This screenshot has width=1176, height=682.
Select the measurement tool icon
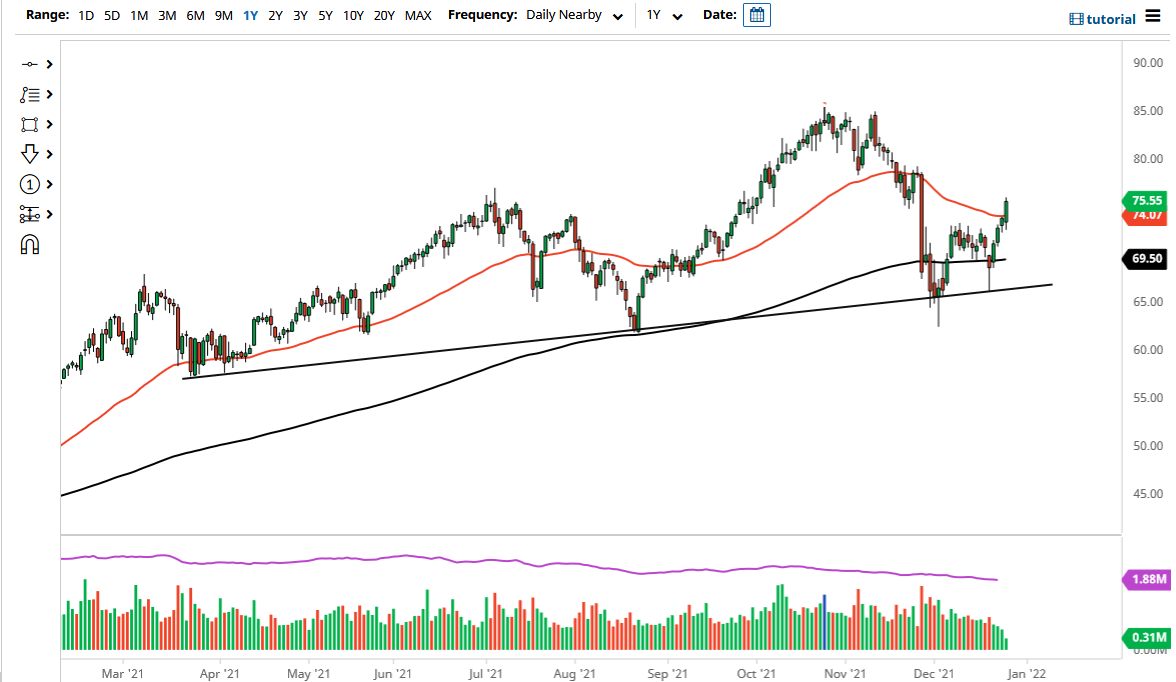tap(30, 214)
